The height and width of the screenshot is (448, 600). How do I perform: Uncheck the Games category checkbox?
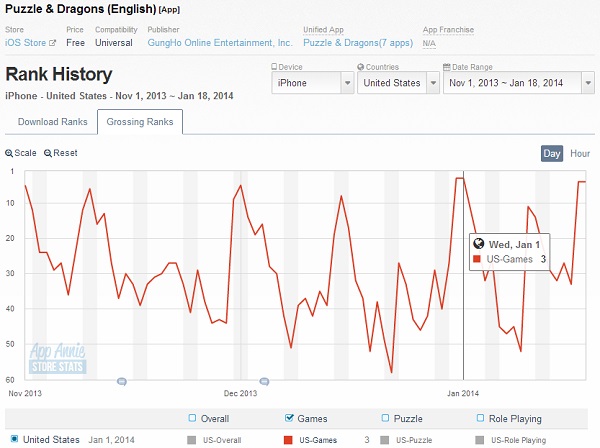(289, 418)
